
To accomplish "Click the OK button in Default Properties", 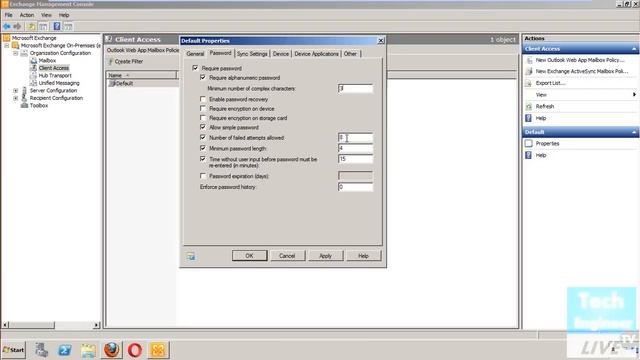I will pyautogui.click(x=249, y=256).
